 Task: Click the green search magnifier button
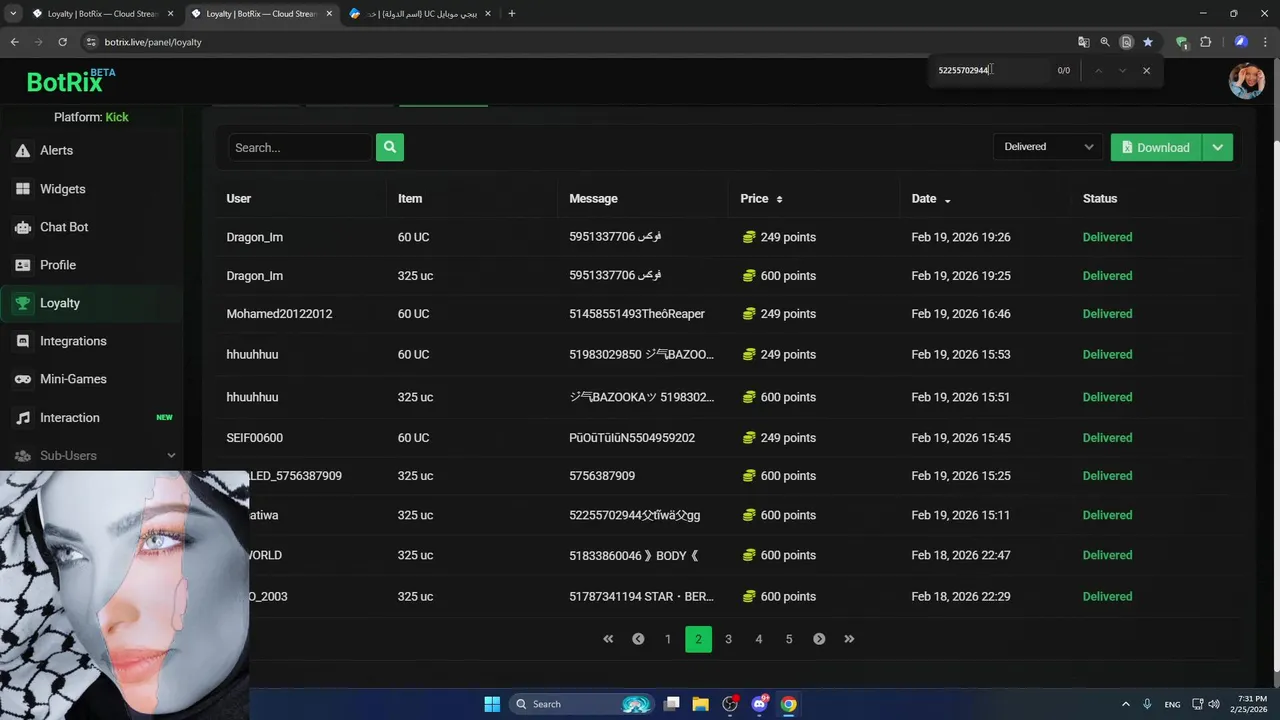(390, 147)
